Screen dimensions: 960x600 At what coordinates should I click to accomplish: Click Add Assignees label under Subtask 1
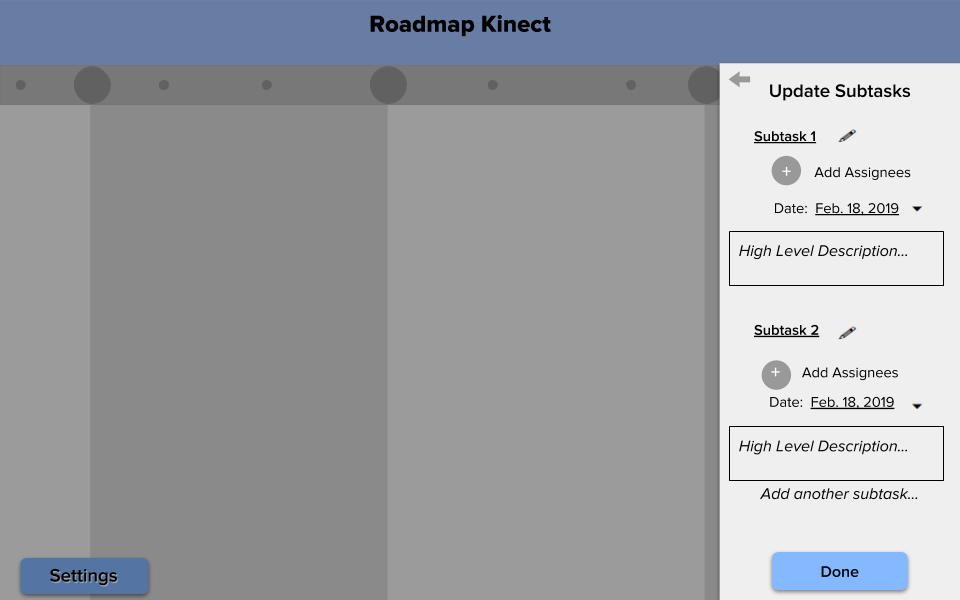tap(862, 173)
